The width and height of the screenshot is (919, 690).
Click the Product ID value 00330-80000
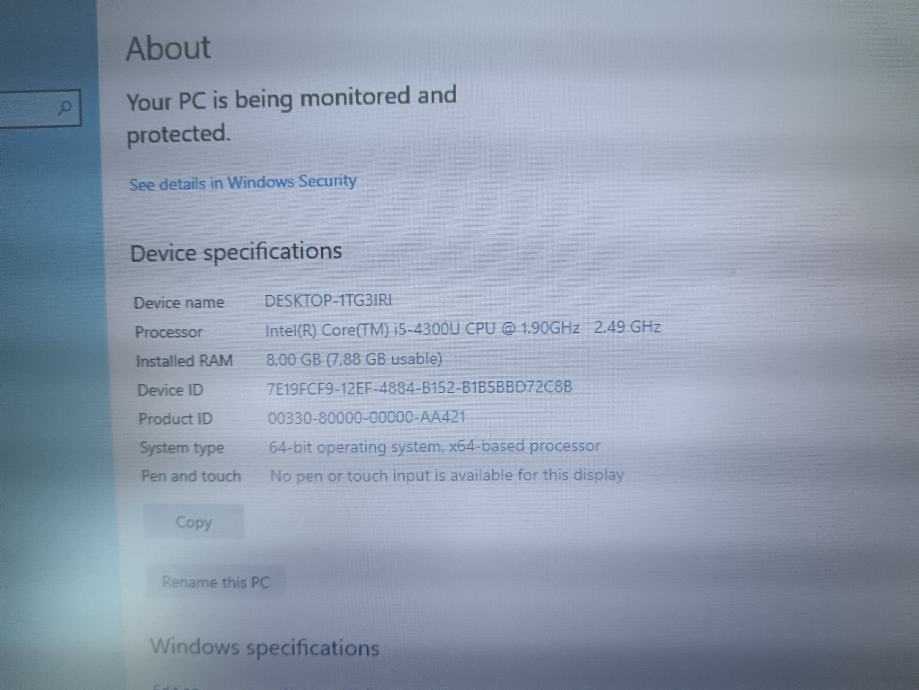(x=367, y=417)
